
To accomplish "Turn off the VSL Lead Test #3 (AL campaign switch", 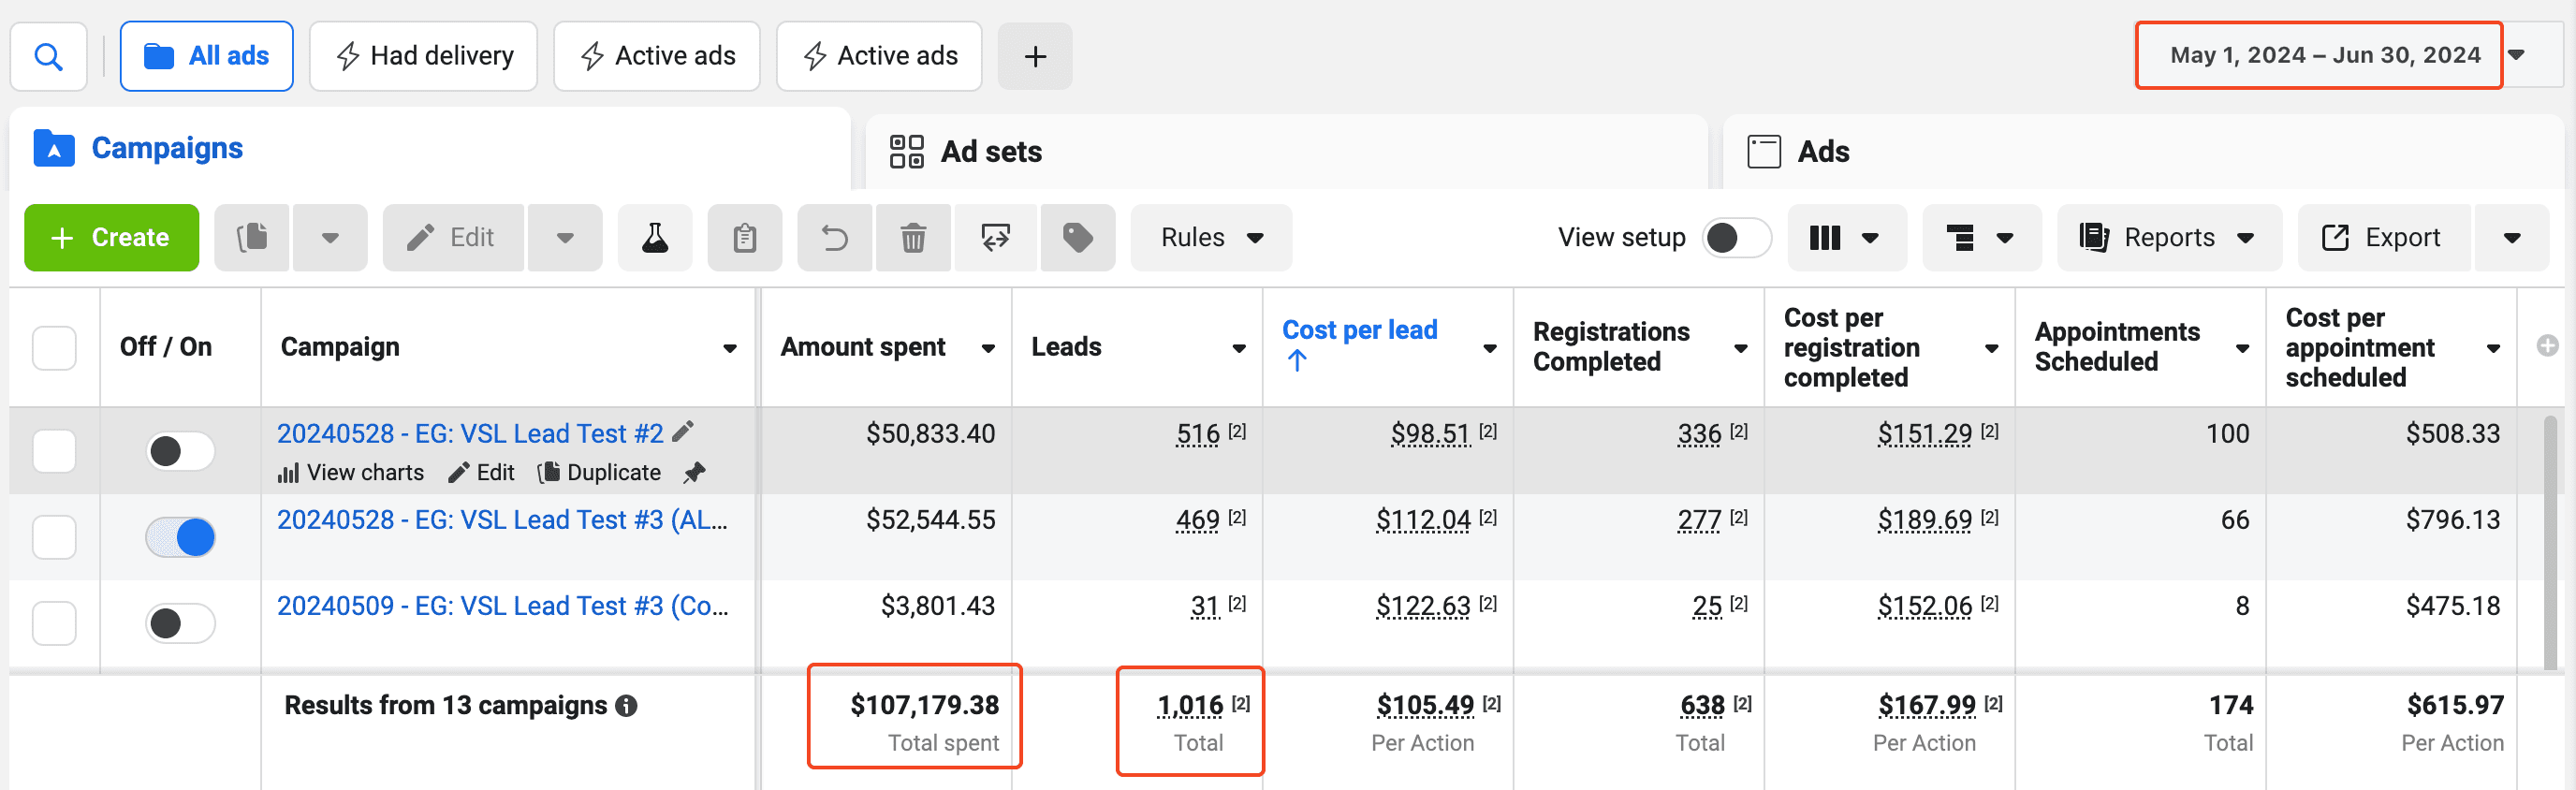I will pyautogui.click(x=180, y=537).
